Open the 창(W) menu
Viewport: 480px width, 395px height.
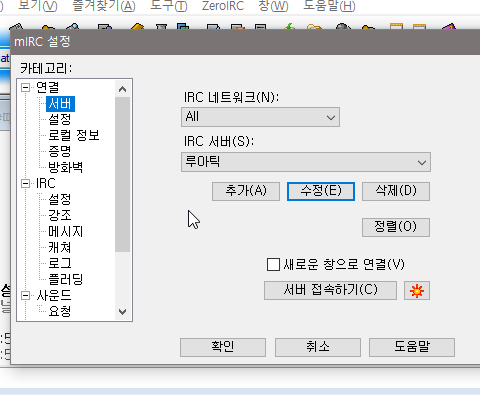(x=273, y=6)
